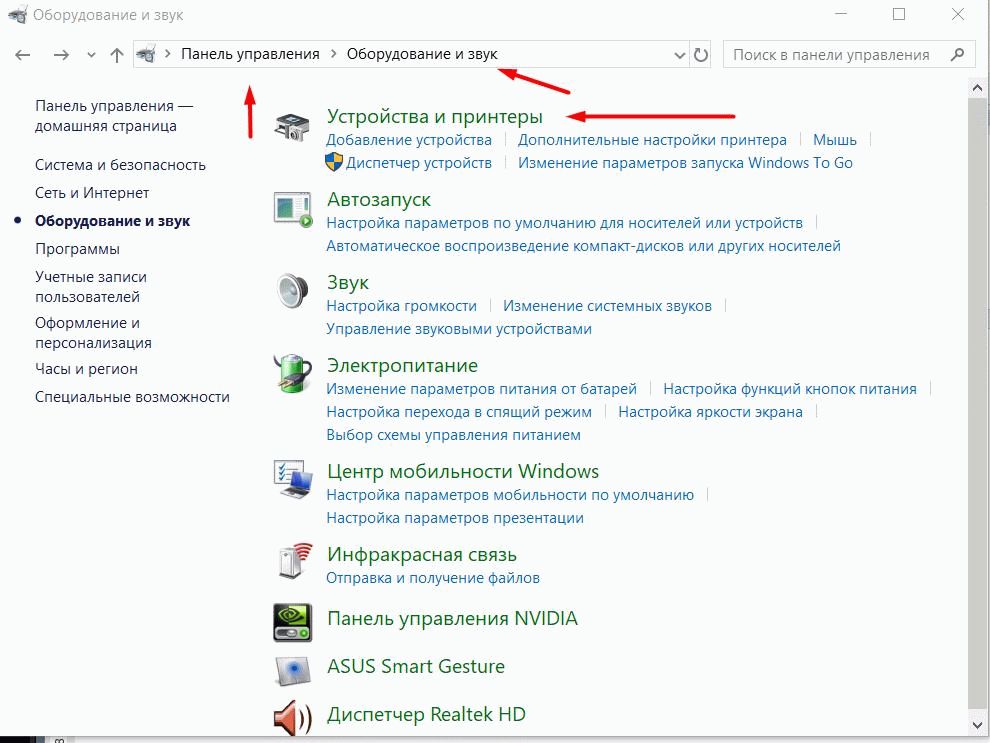The width and height of the screenshot is (990, 743).
Task: Go up one level with up arrow
Action: (116, 55)
